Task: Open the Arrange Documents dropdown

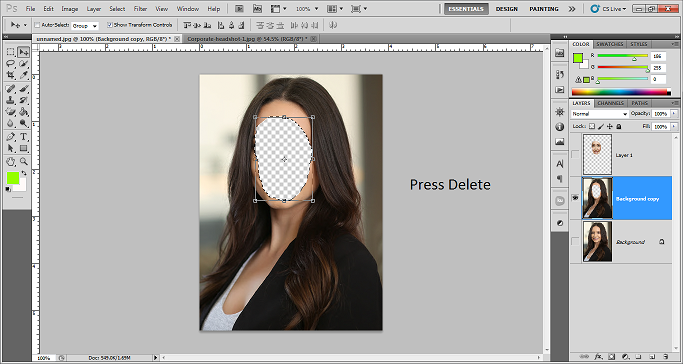Action: 335,9
